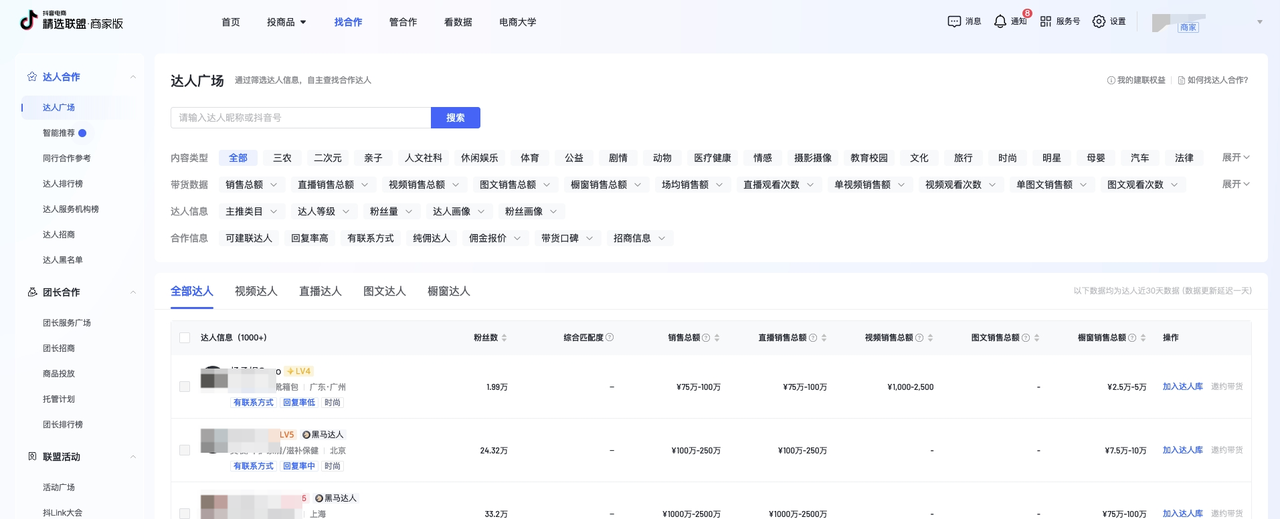Viewport: 1280px width, 519px height.
Task: Click the 达人合作 sidebar section icon
Action: (32, 76)
